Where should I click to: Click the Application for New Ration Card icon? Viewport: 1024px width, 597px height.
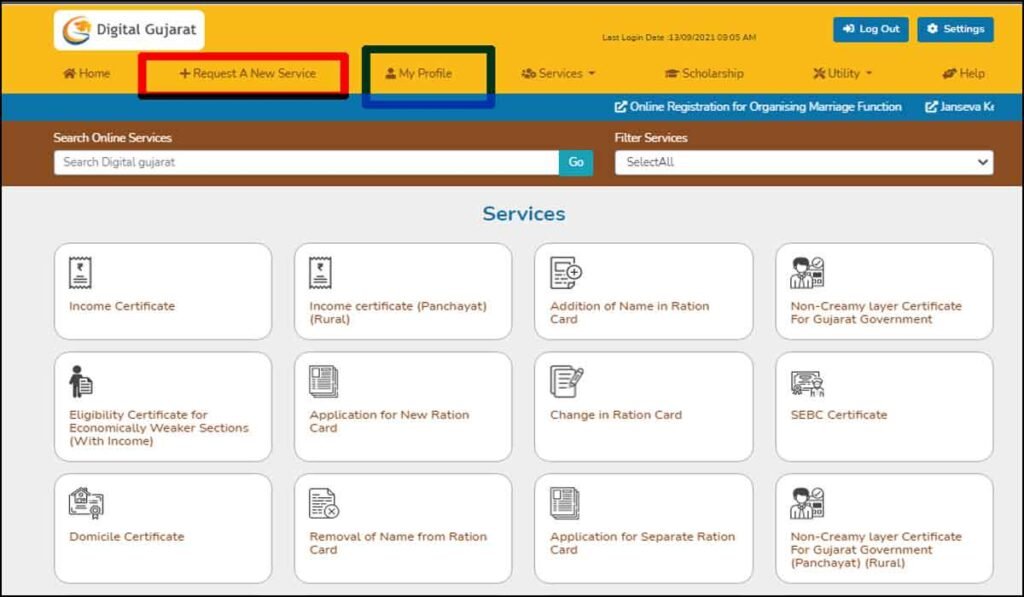(x=323, y=381)
